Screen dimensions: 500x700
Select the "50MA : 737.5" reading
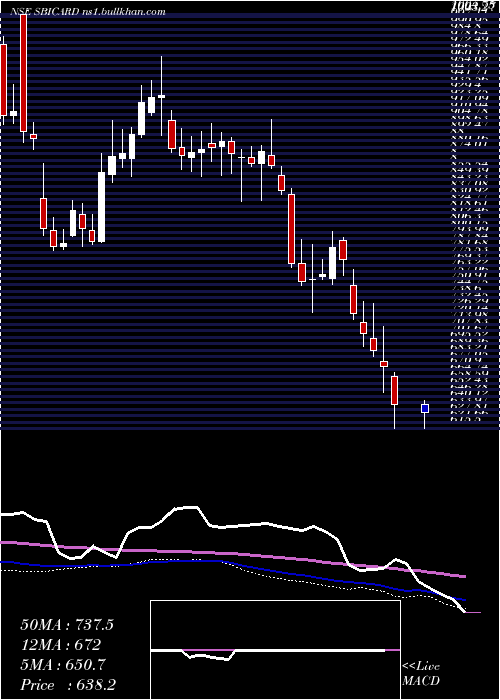point(67,625)
